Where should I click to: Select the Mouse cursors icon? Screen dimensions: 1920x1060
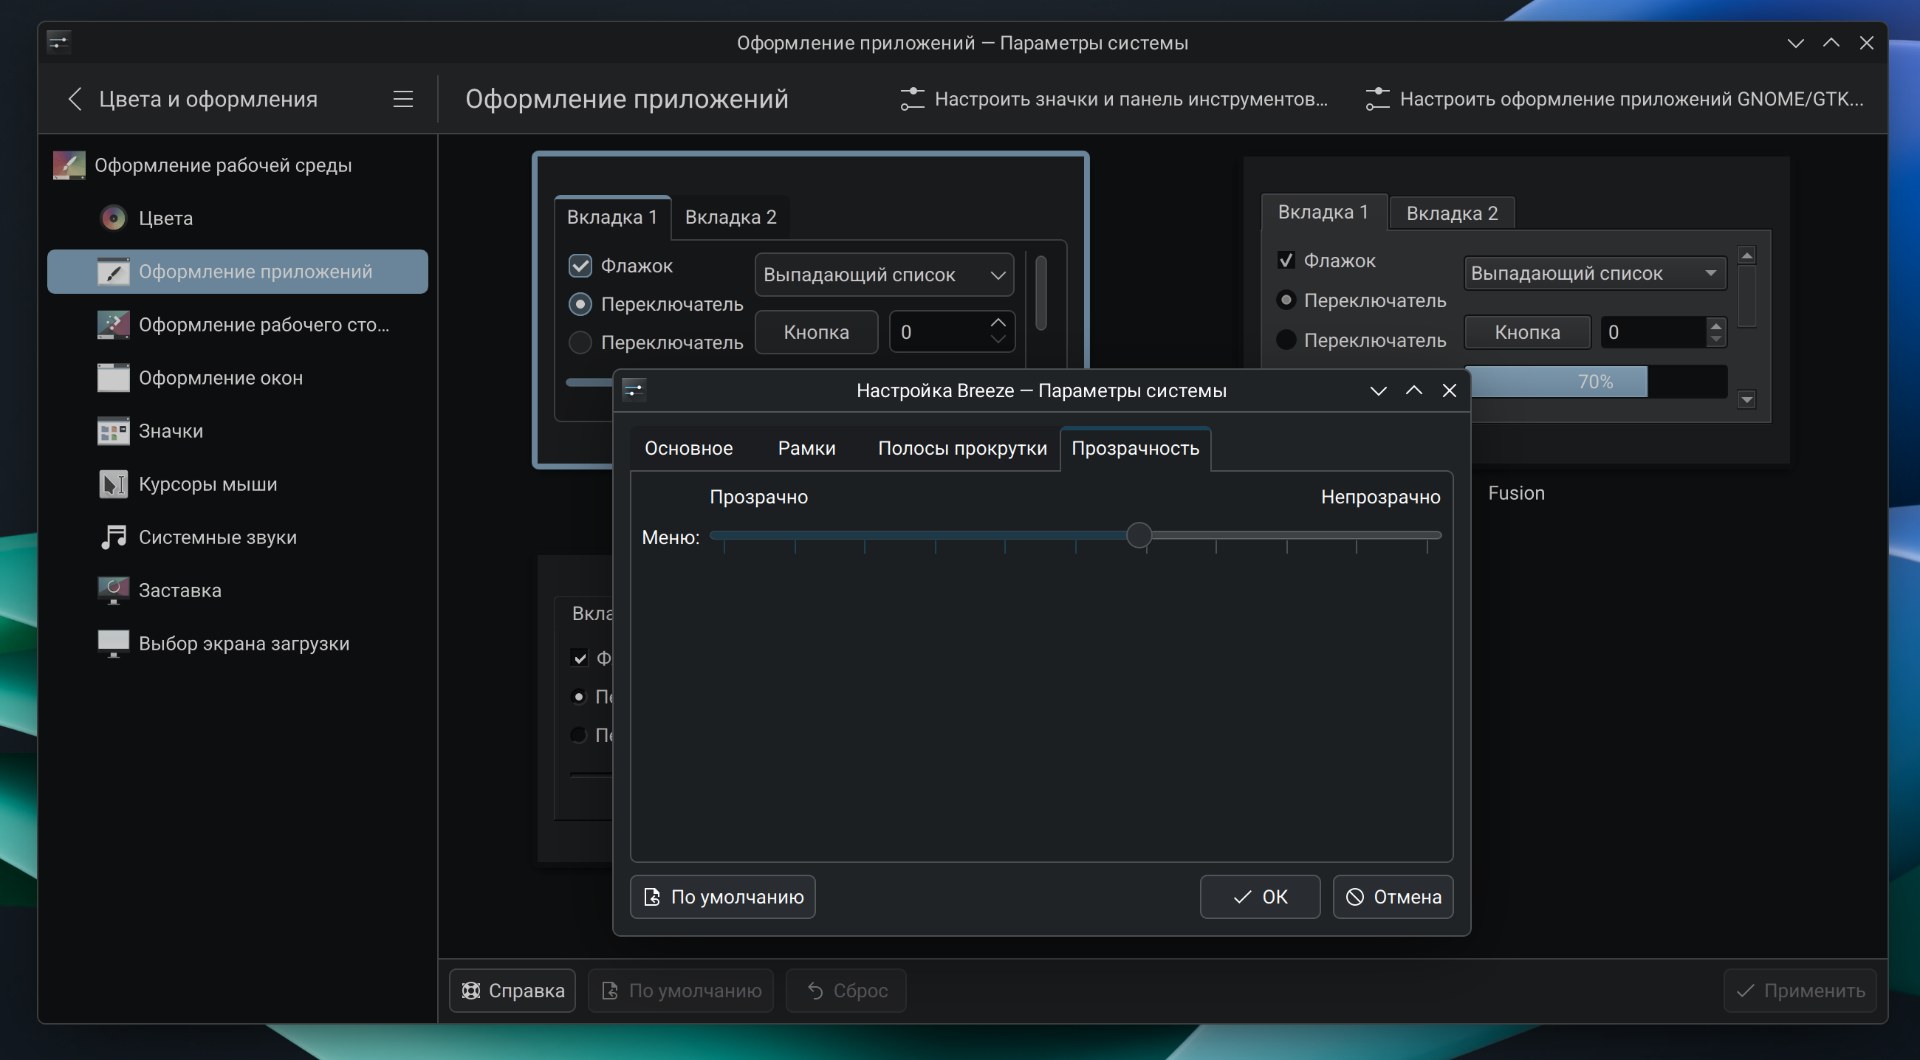coord(113,484)
